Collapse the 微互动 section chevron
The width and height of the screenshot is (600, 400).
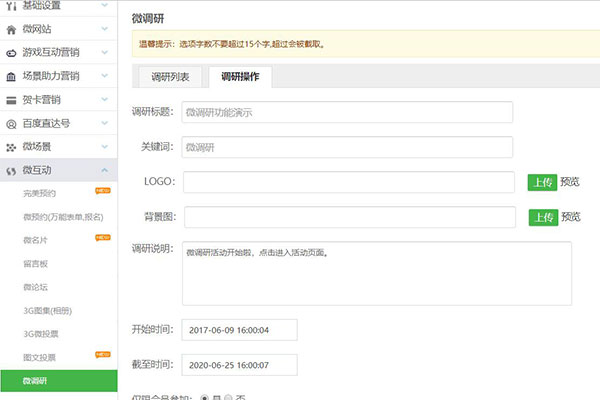click(x=104, y=170)
